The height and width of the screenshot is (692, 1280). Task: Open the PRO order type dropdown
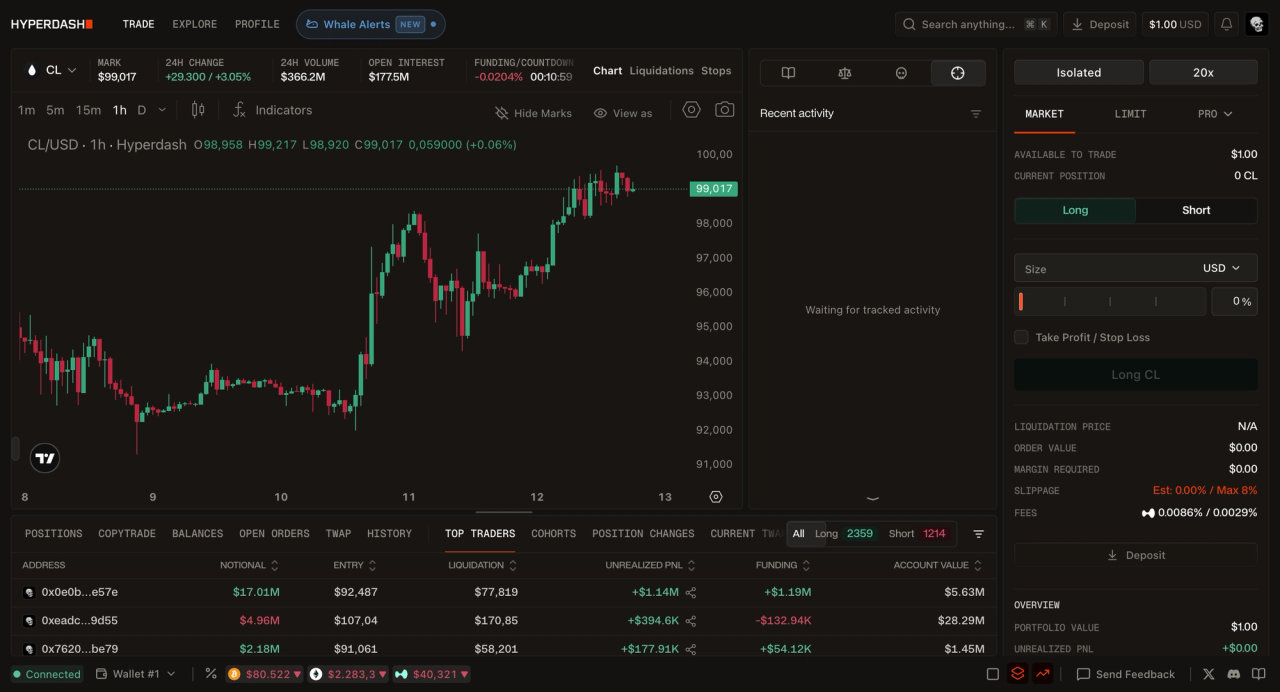coord(1215,114)
